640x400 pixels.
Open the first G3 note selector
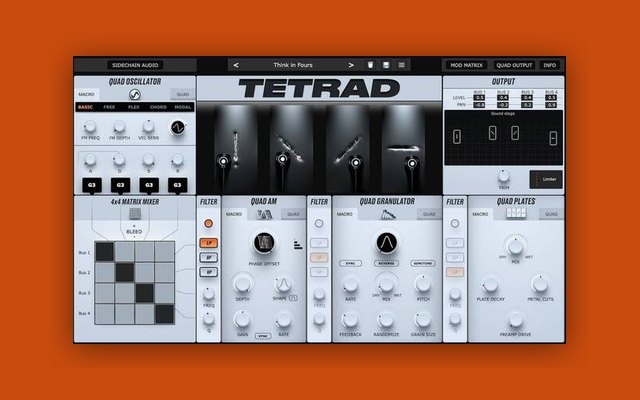click(92, 185)
